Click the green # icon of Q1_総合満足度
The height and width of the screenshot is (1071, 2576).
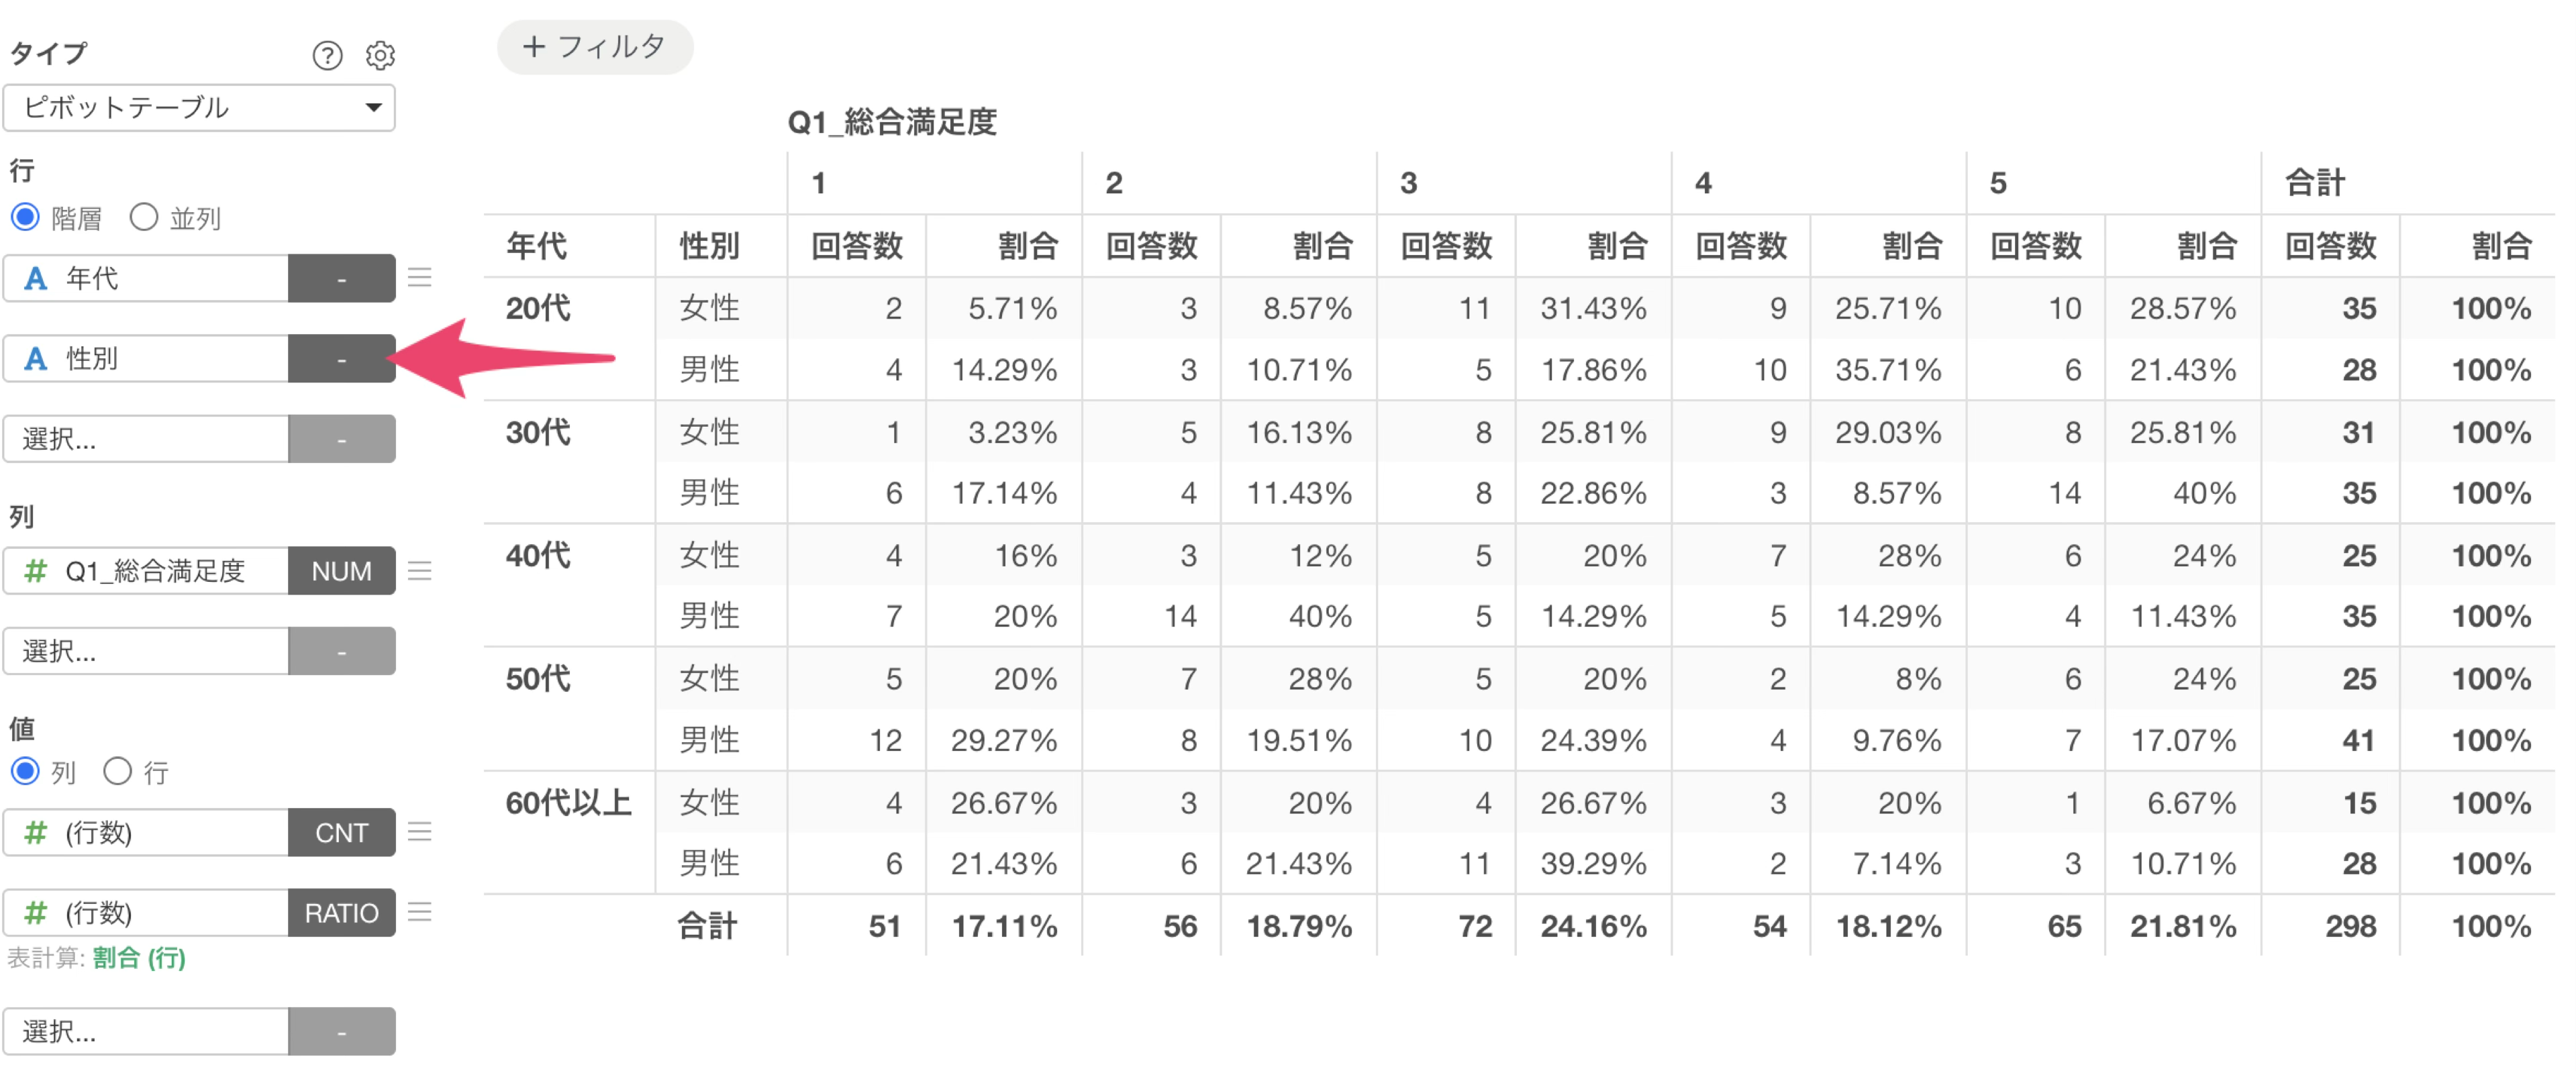pos(35,570)
